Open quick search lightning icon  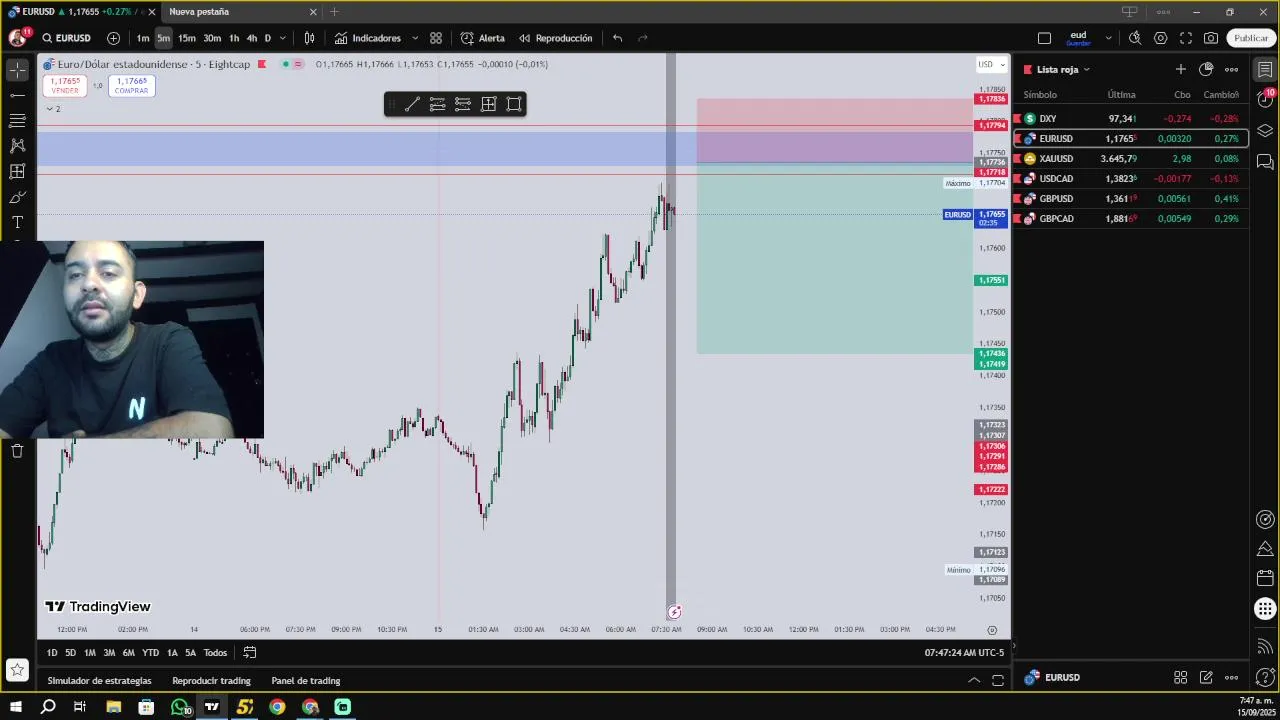click(x=1135, y=38)
